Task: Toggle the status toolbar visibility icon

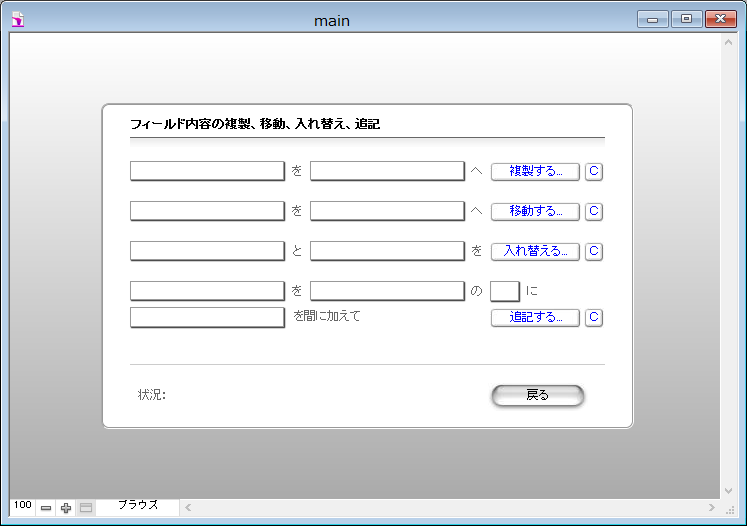Action: pyautogui.click(x=86, y=508)
